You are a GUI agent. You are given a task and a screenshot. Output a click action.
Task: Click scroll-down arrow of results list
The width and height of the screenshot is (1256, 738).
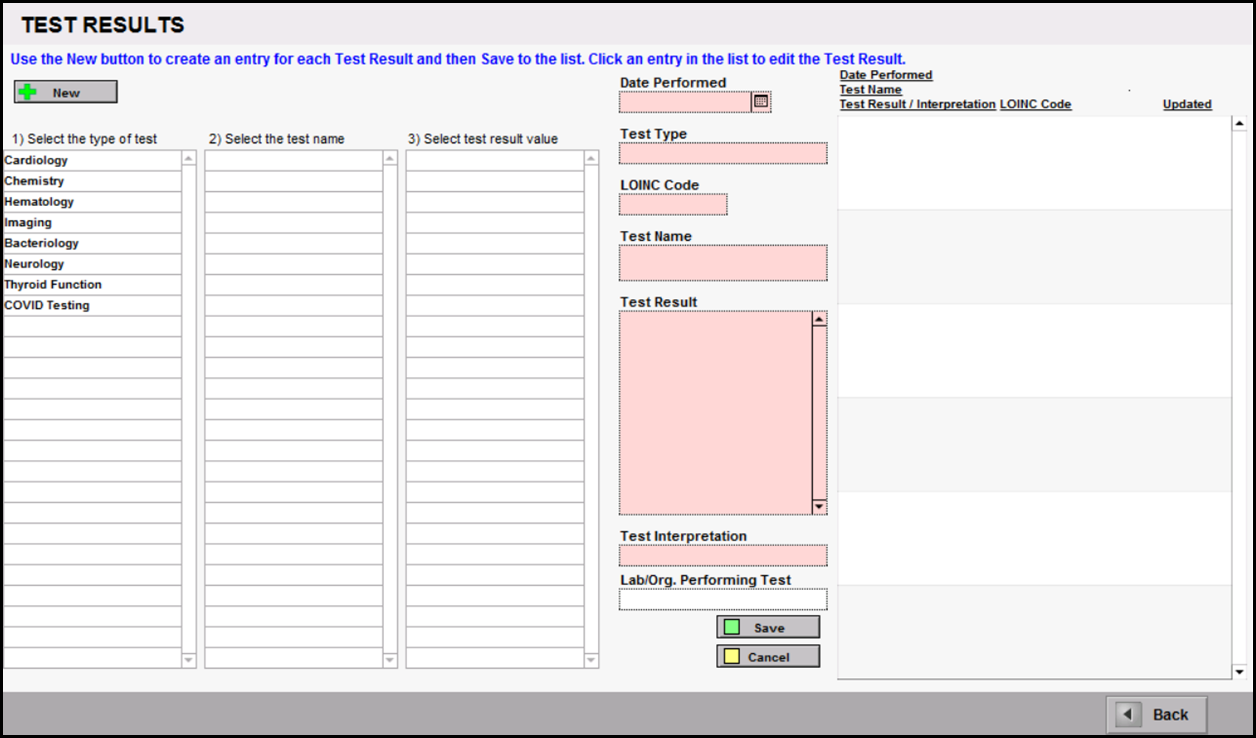(1240, 671)
